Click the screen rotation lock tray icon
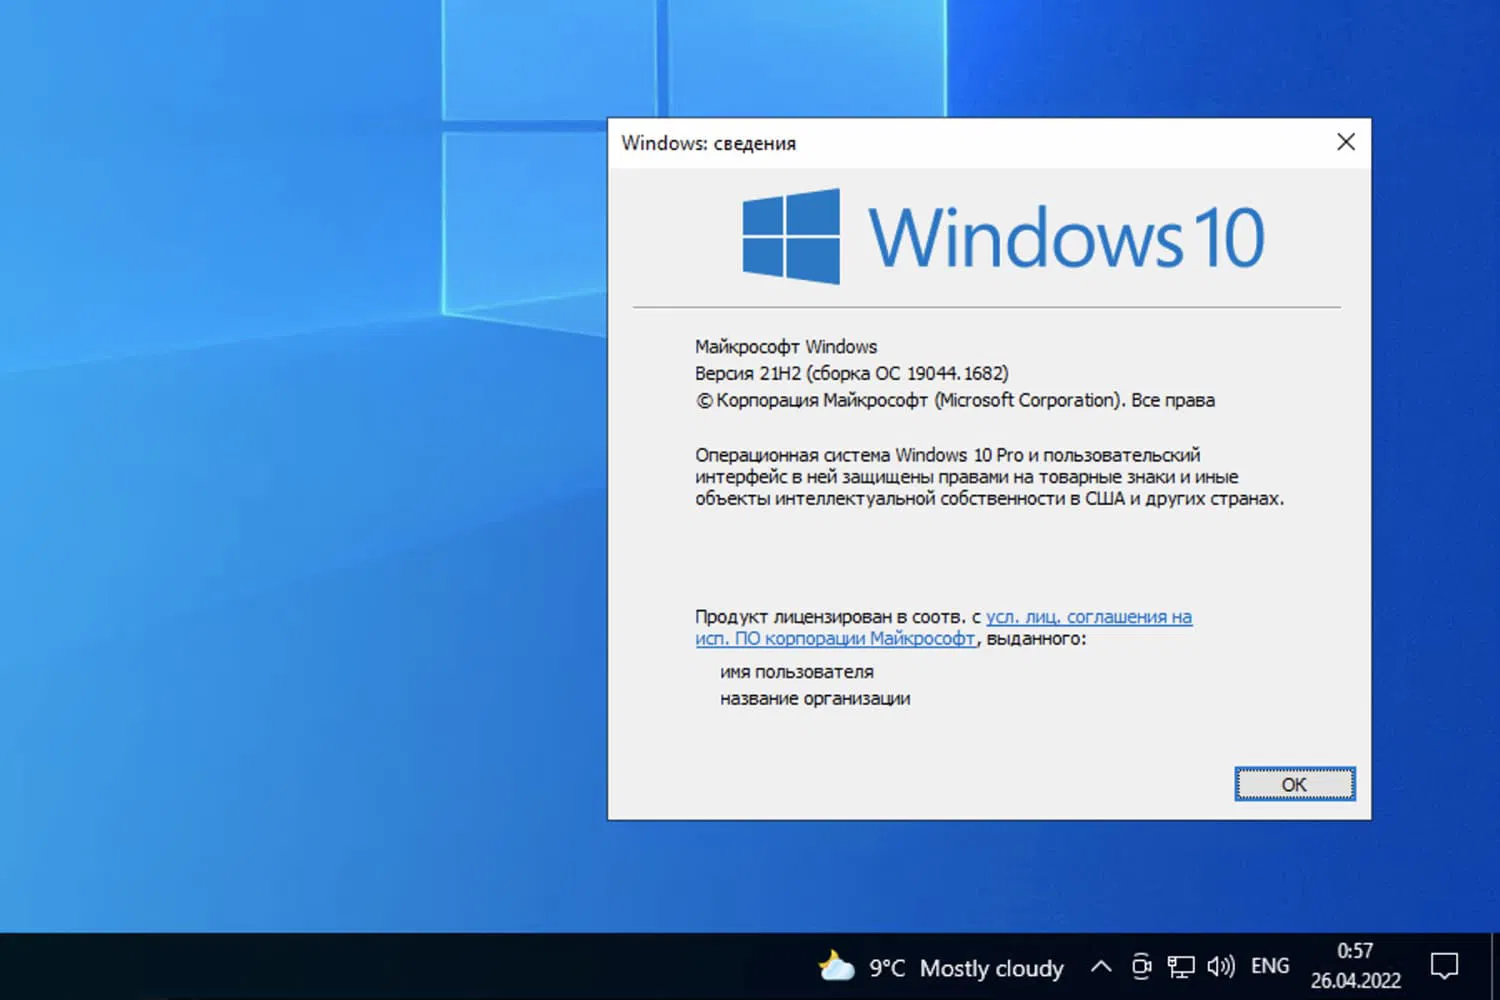 1141,966
